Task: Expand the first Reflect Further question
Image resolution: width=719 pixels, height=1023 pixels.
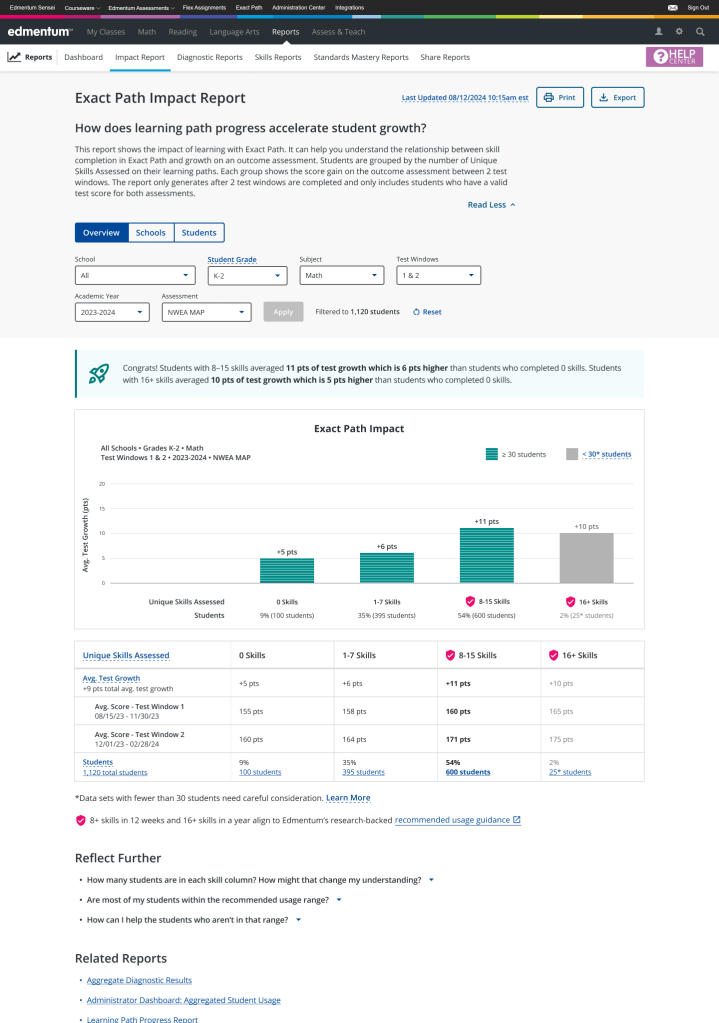Action: point(431,880)
